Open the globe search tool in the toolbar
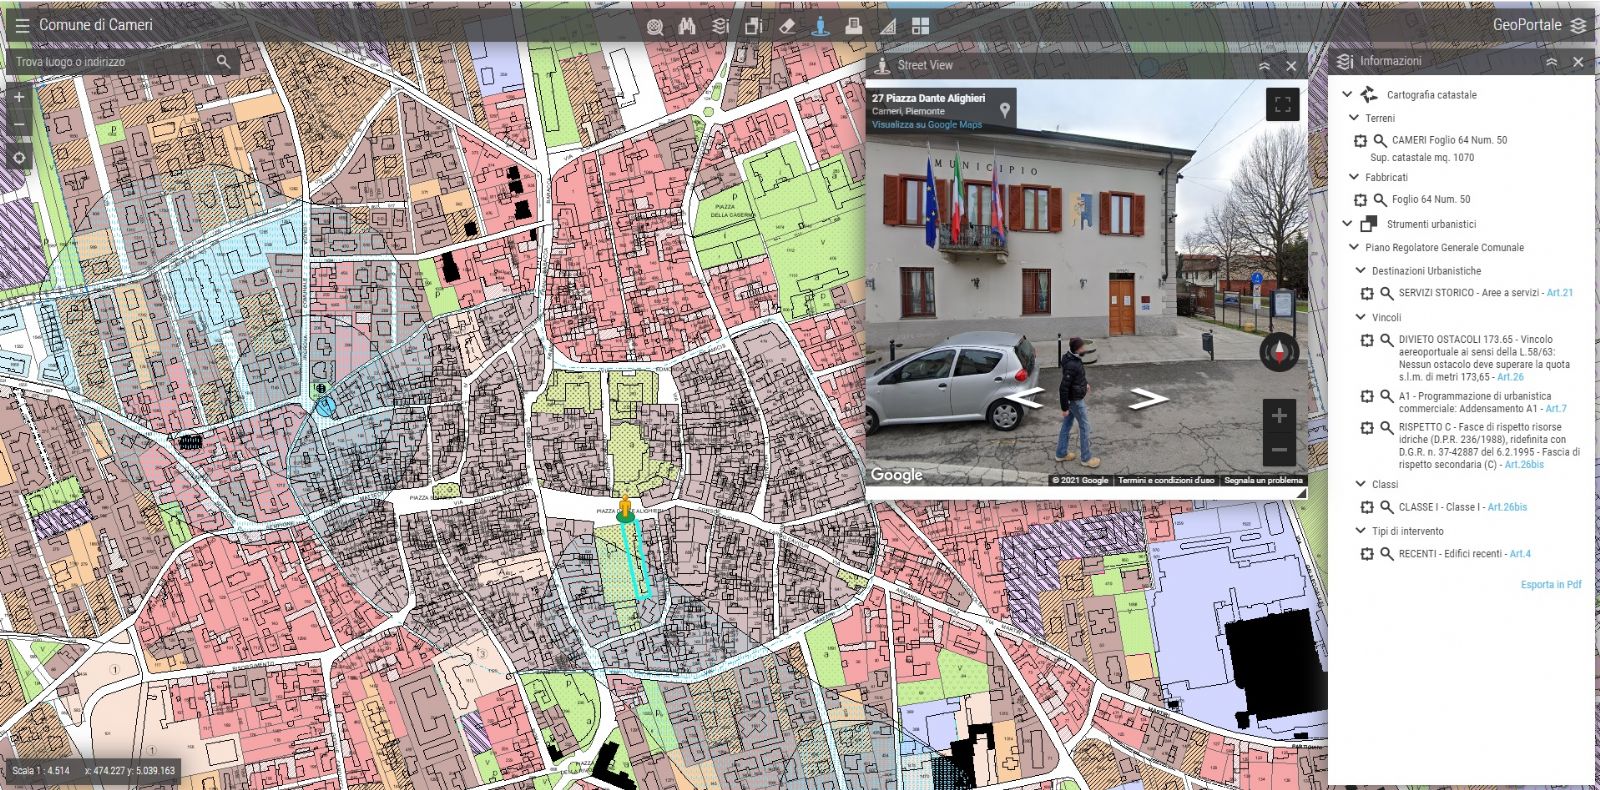 click(x=655, y=27)
